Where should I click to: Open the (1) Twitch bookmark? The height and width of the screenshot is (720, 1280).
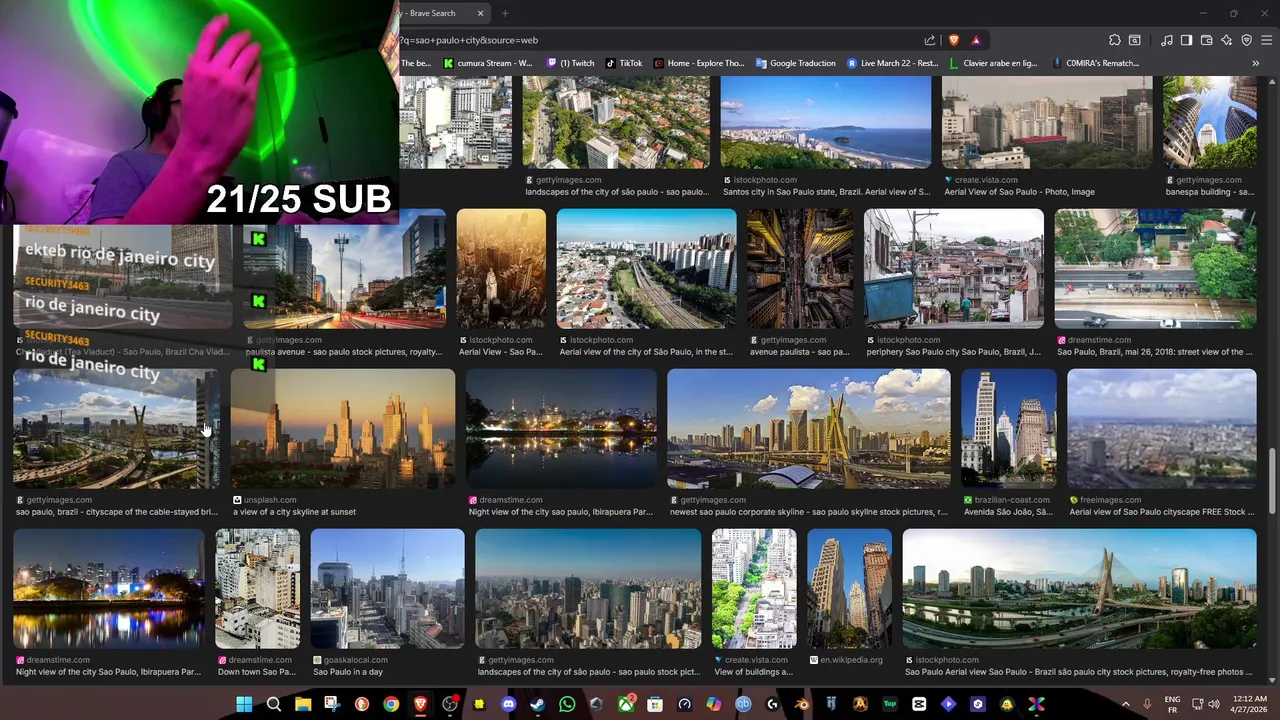[x=570, y=63]
